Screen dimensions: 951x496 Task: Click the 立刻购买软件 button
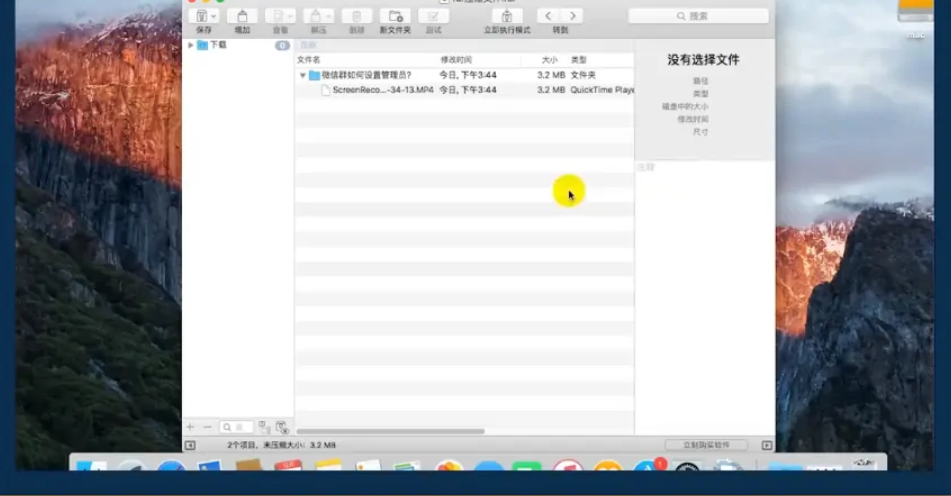point(706,445)
